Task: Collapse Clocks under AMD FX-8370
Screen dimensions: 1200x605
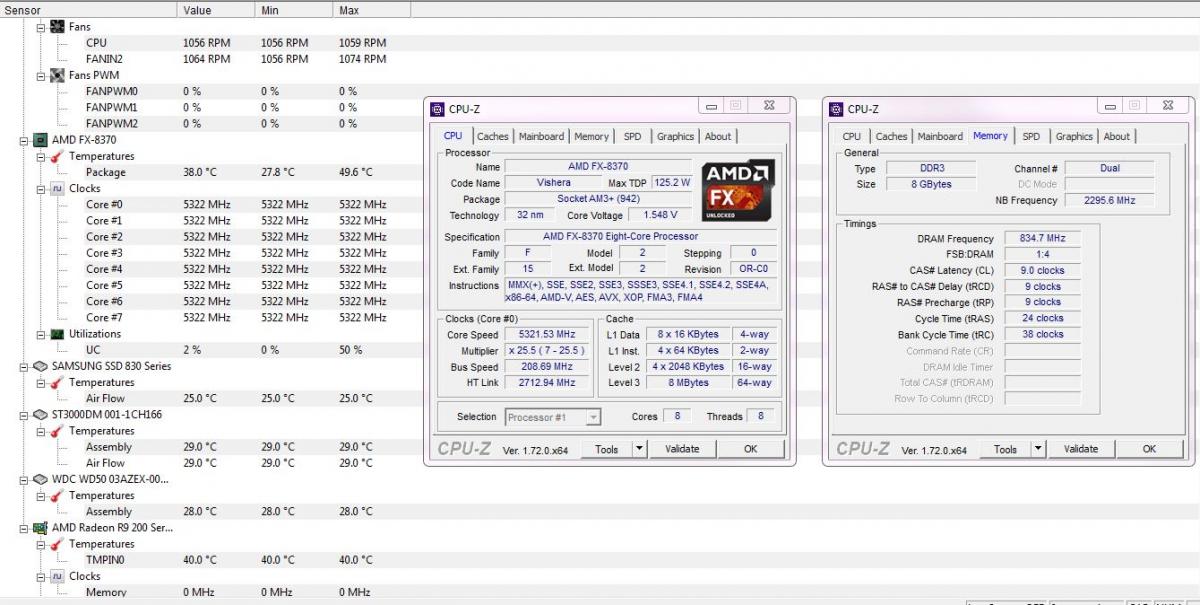Action: (x=41, y=188)
